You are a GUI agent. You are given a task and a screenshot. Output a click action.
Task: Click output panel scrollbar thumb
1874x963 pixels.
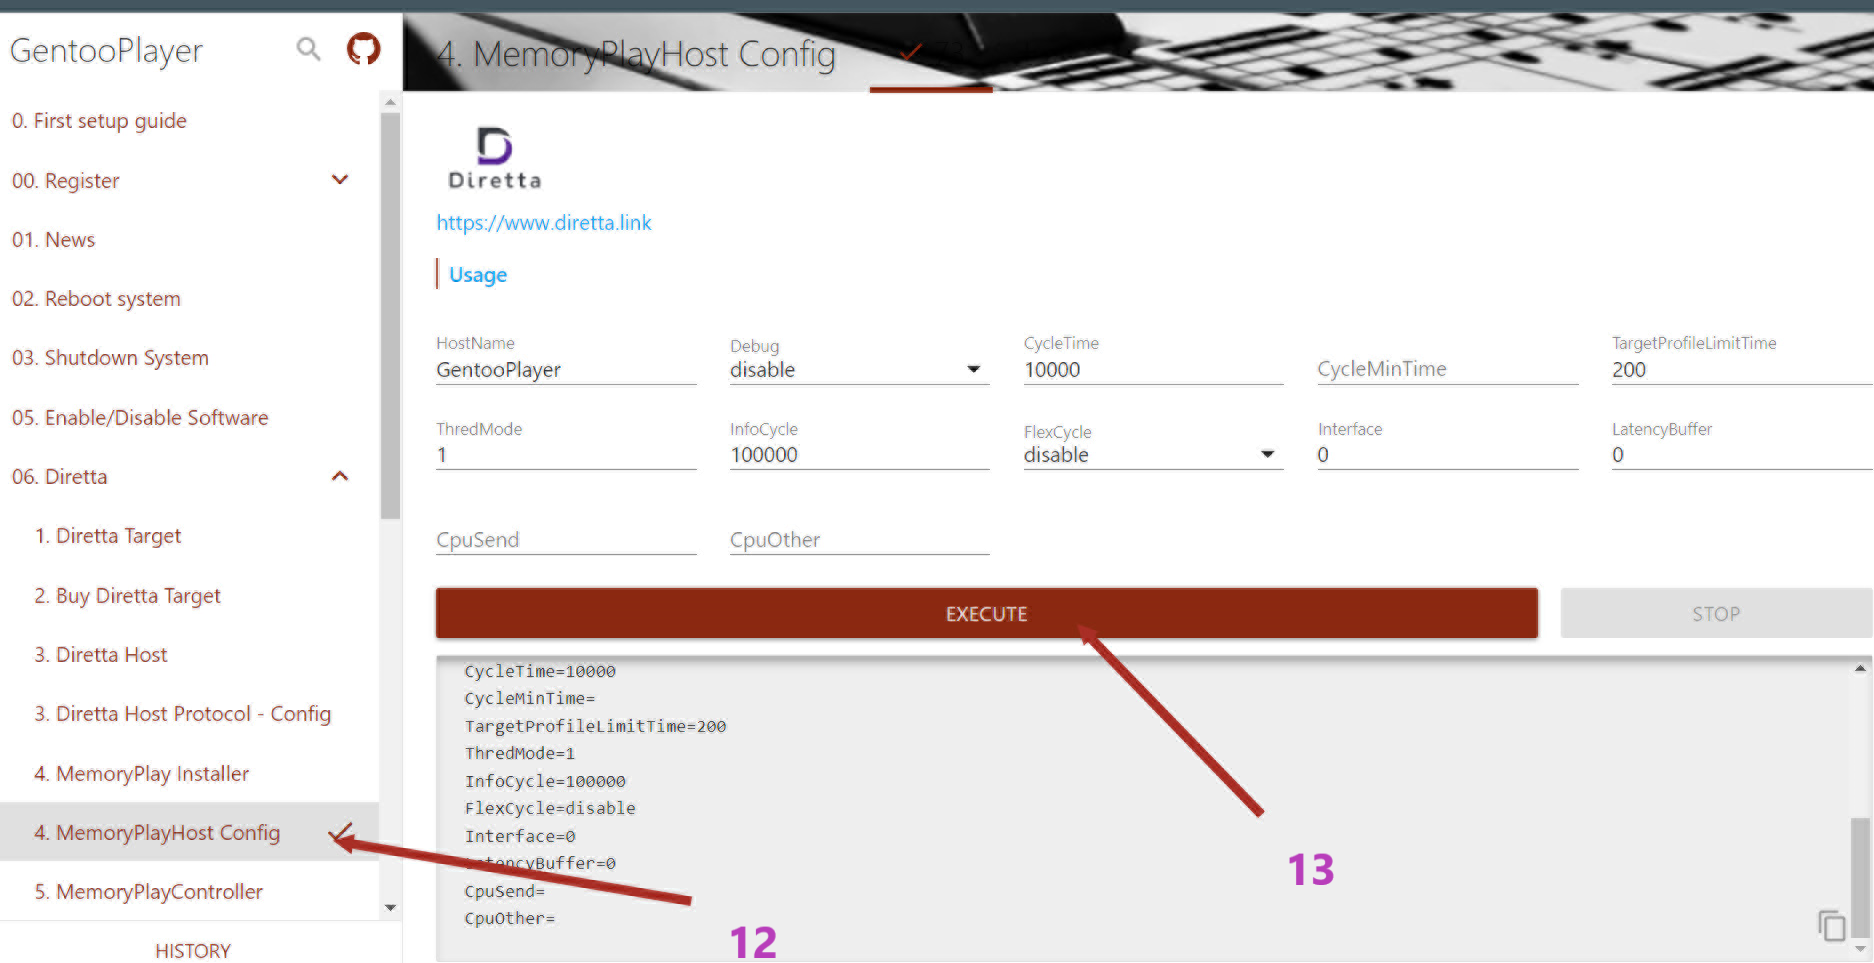(x=1860, y=877)
